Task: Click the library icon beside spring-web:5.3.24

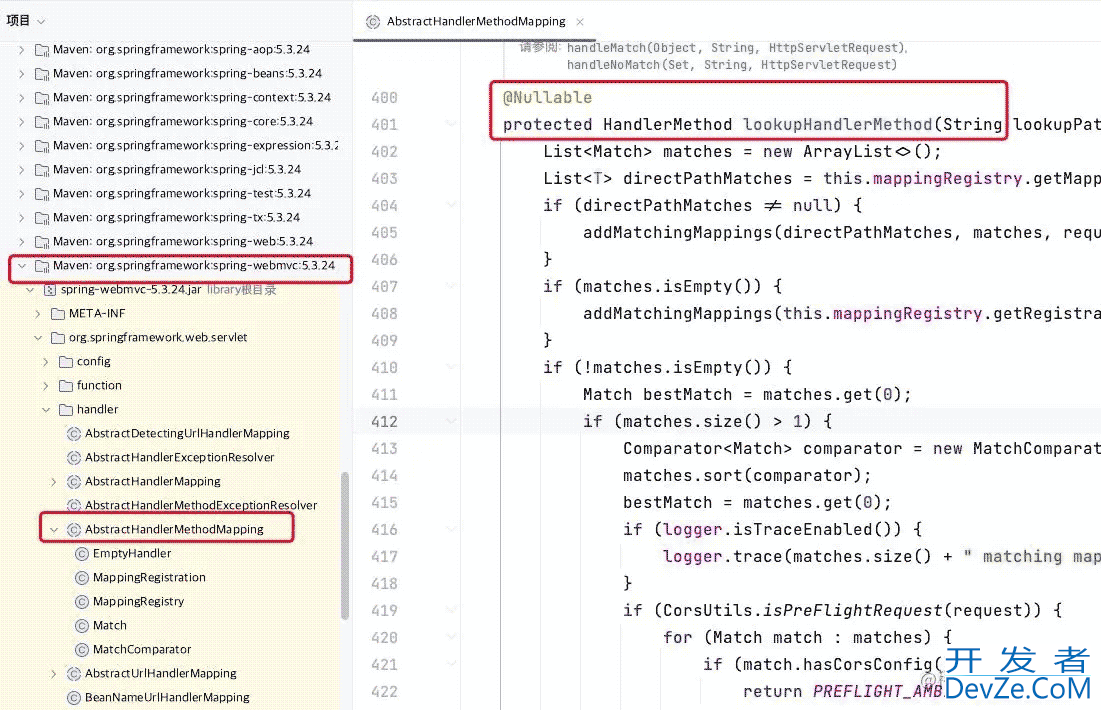Action: coord(42,242)
